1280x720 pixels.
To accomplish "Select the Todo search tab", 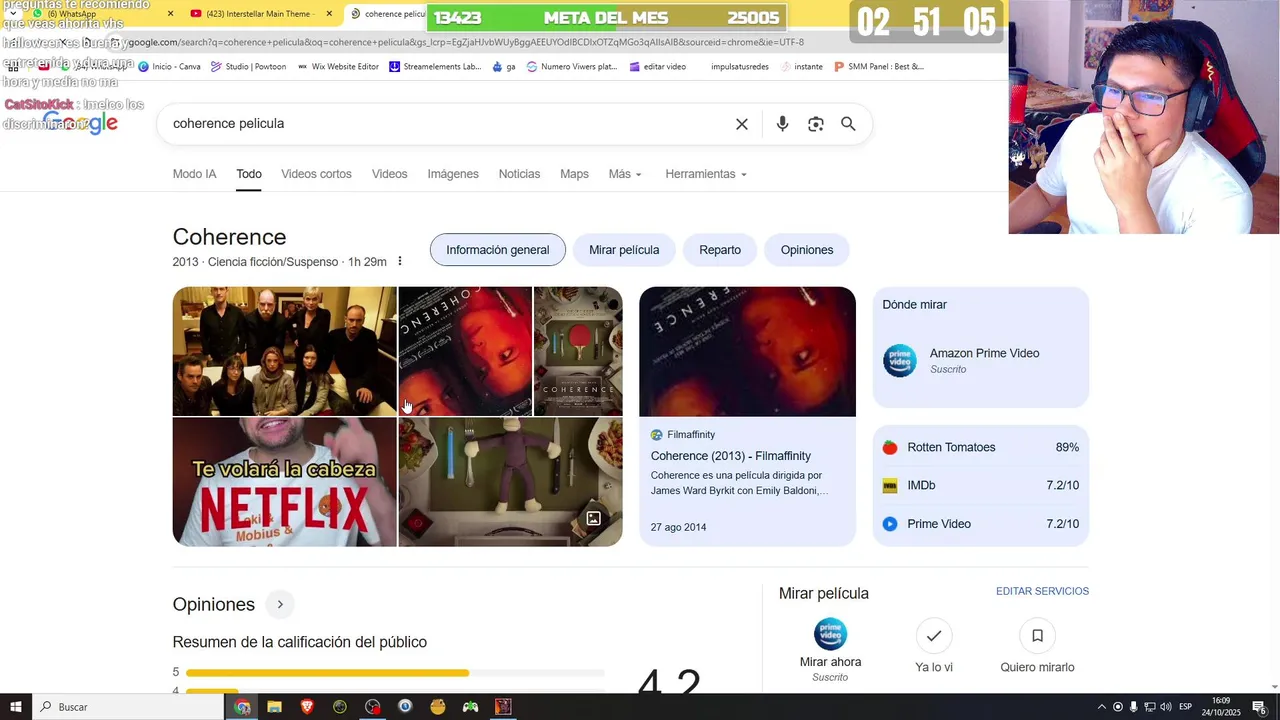I will click(249, 174).
